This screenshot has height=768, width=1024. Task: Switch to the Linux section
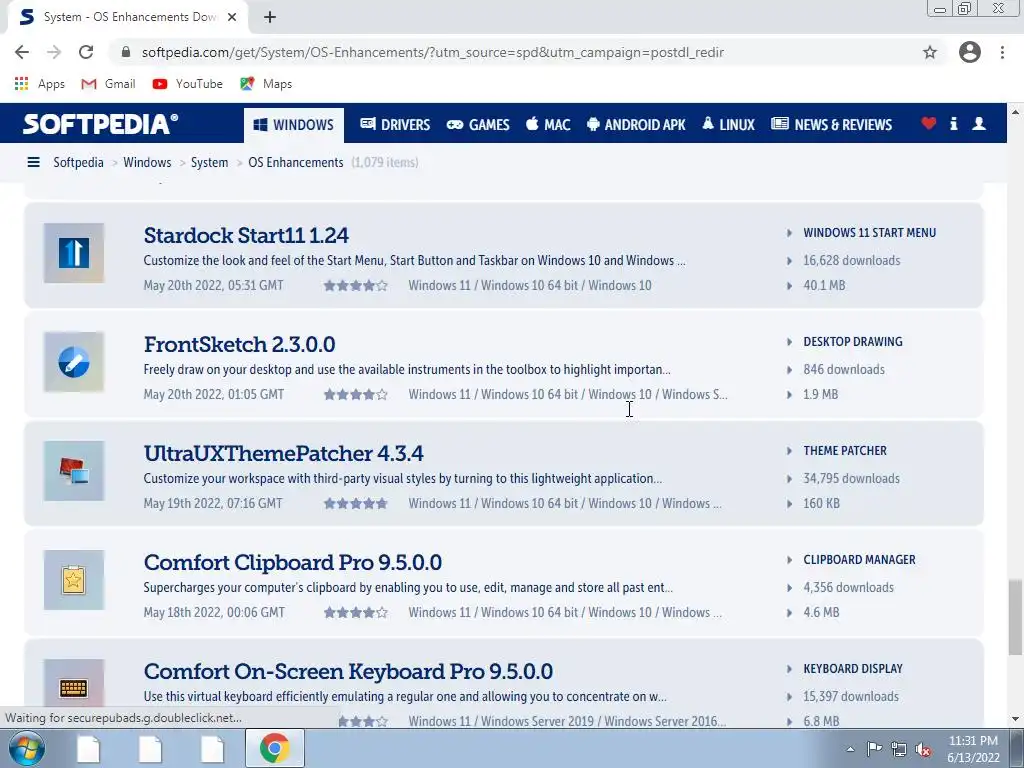(728, 124)
